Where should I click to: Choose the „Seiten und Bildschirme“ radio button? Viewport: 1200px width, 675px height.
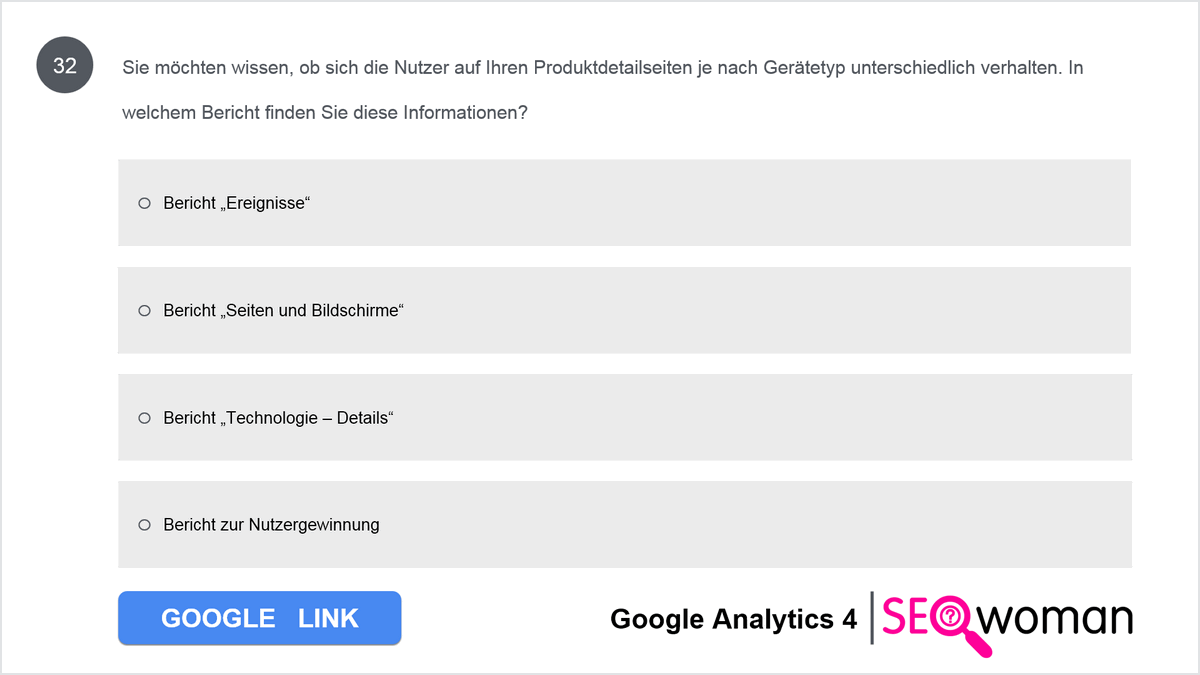click(144, 310)
